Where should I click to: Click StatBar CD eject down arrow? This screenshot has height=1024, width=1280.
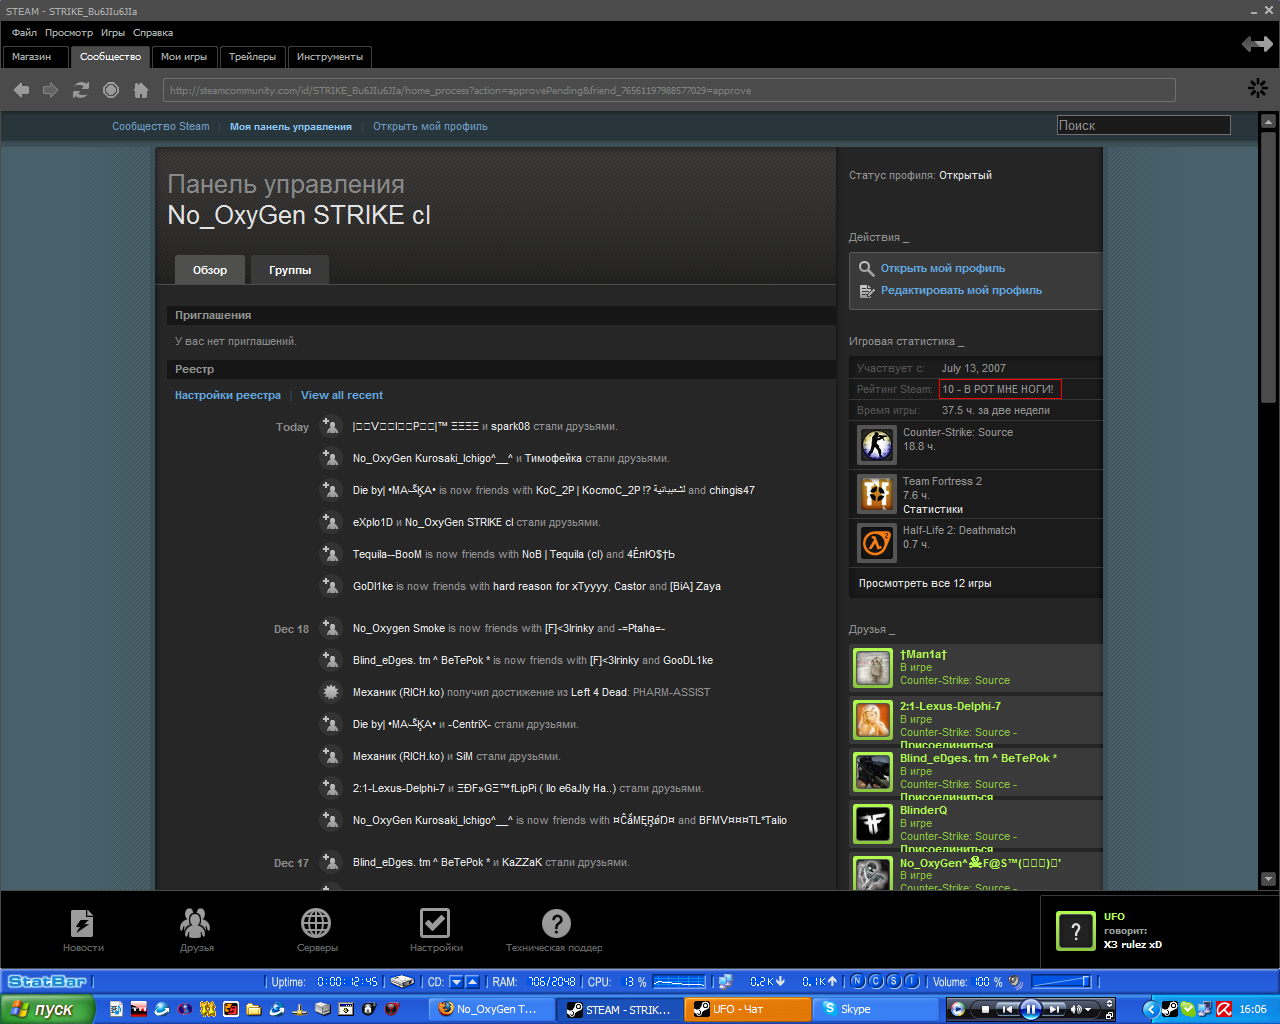pyautogui.click(x=456, y=982)
